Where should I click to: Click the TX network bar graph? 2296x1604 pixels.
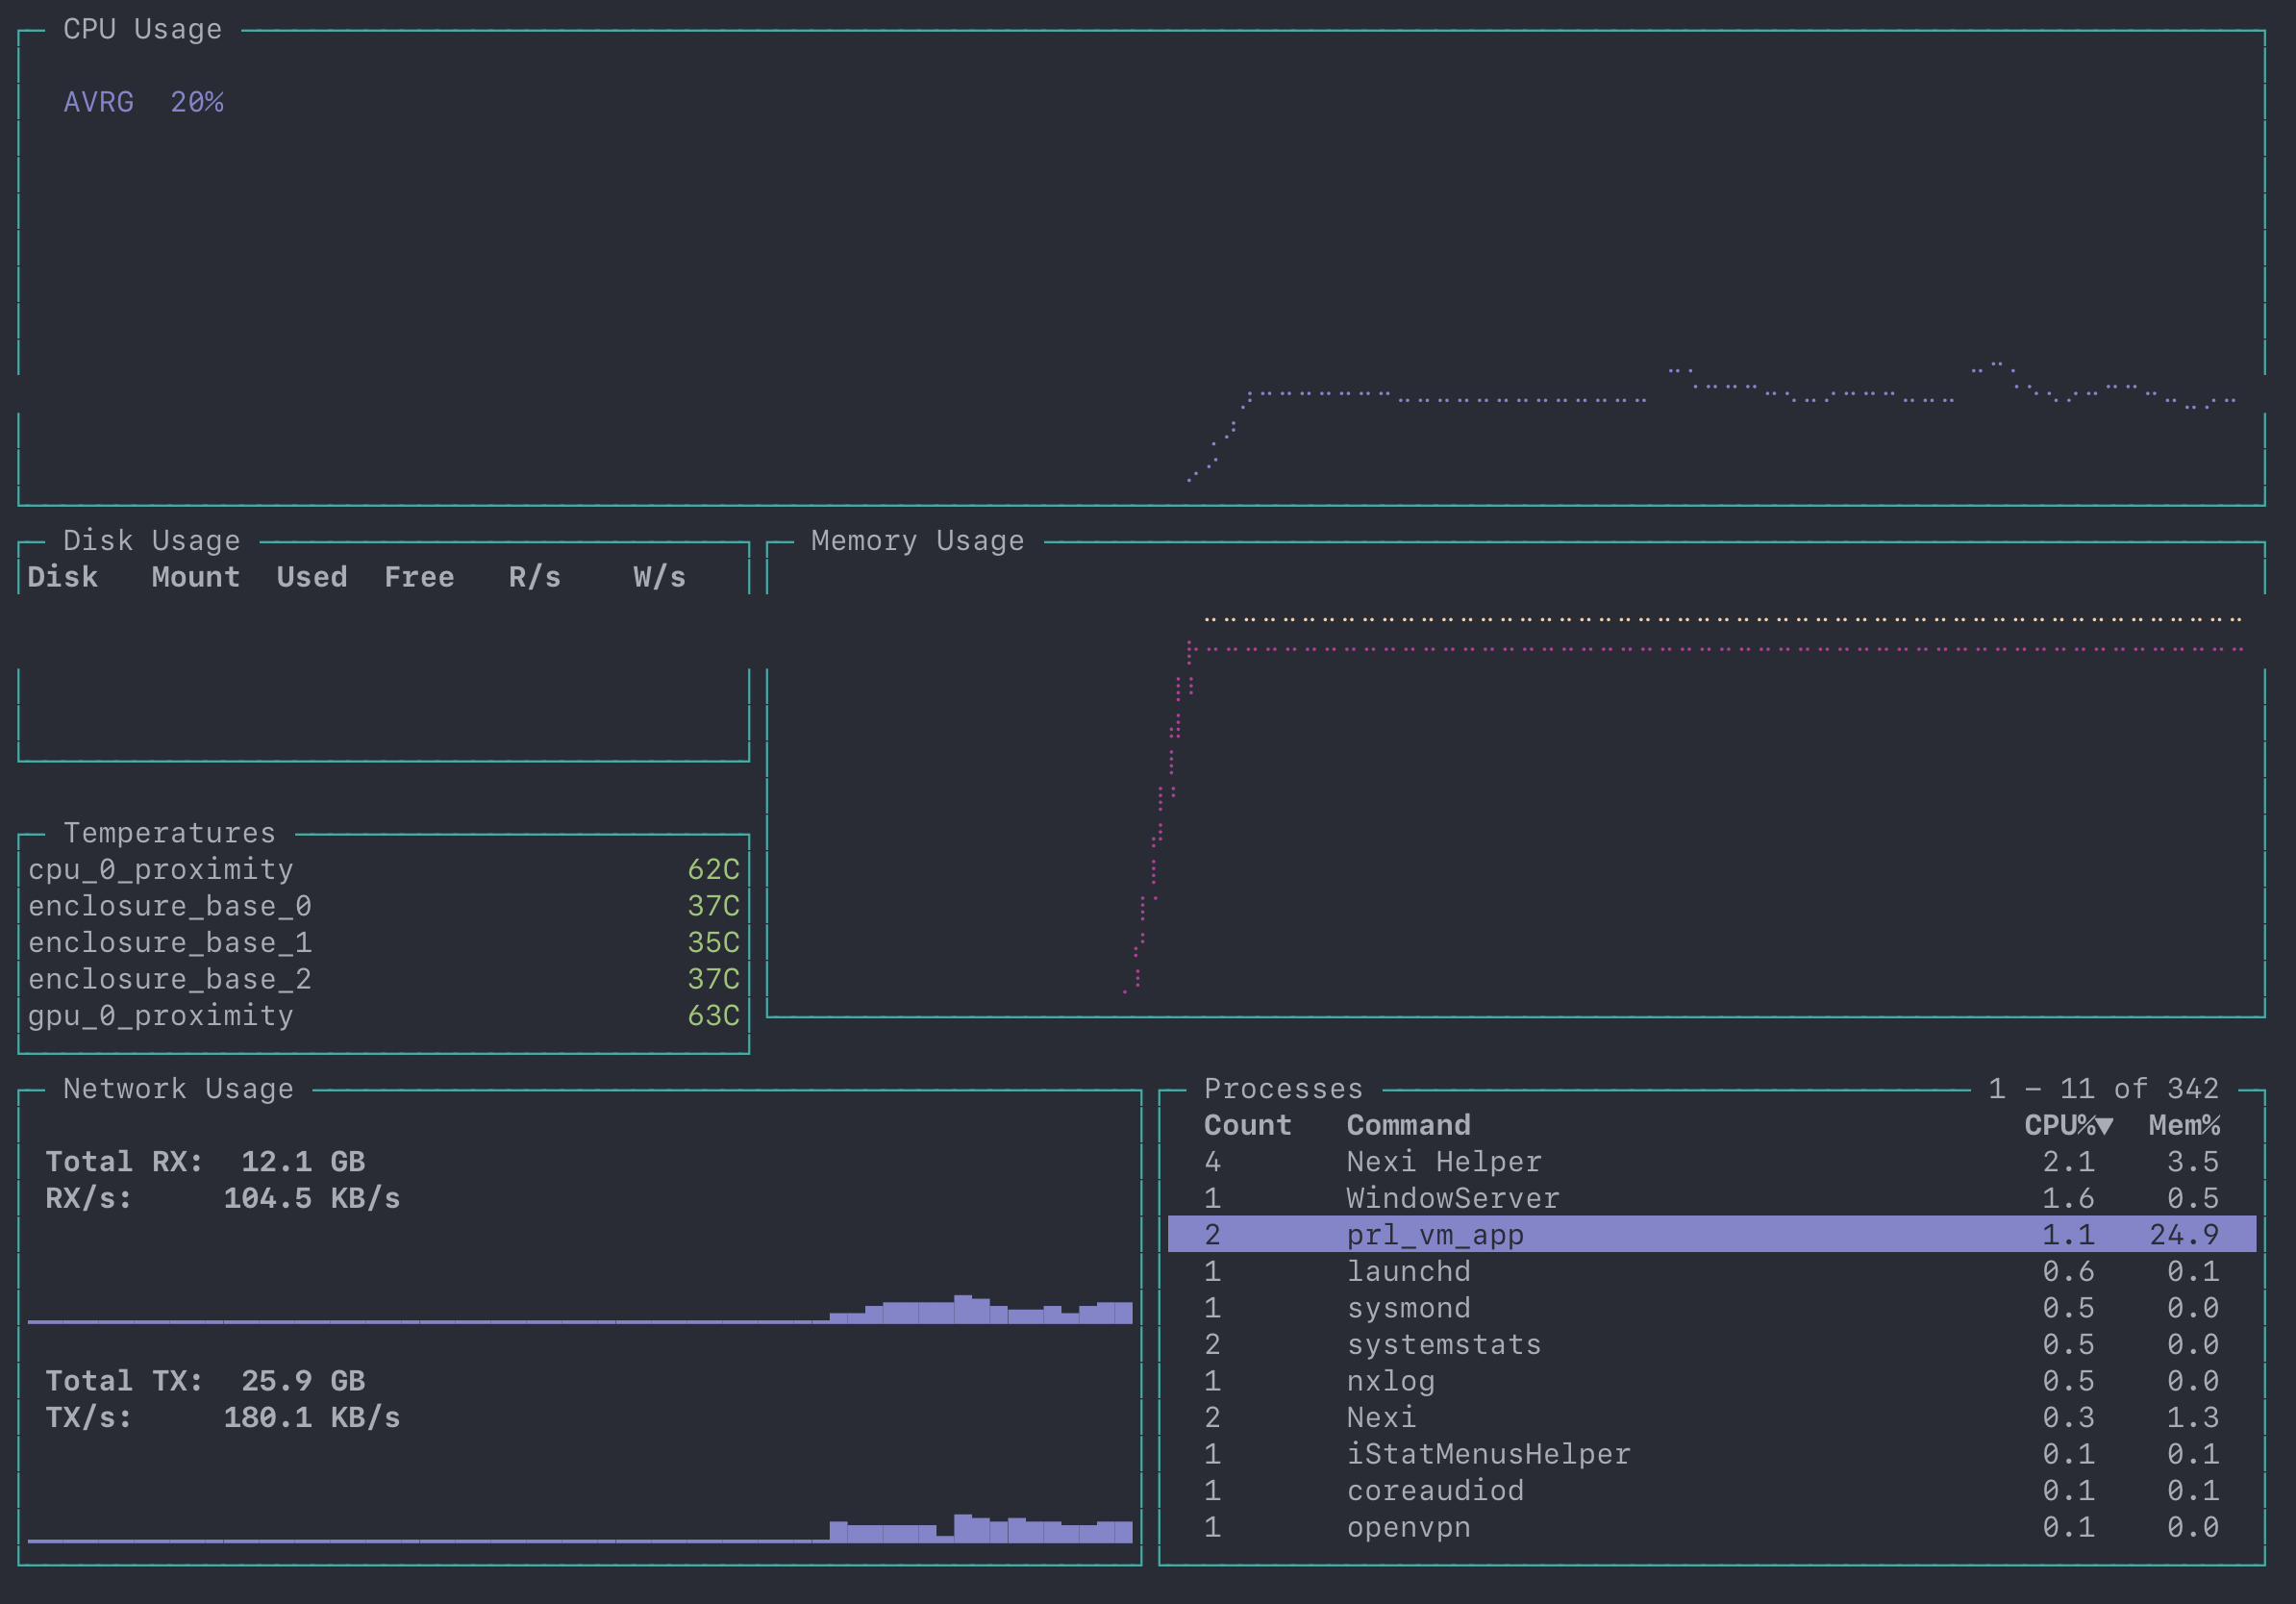580,1528
